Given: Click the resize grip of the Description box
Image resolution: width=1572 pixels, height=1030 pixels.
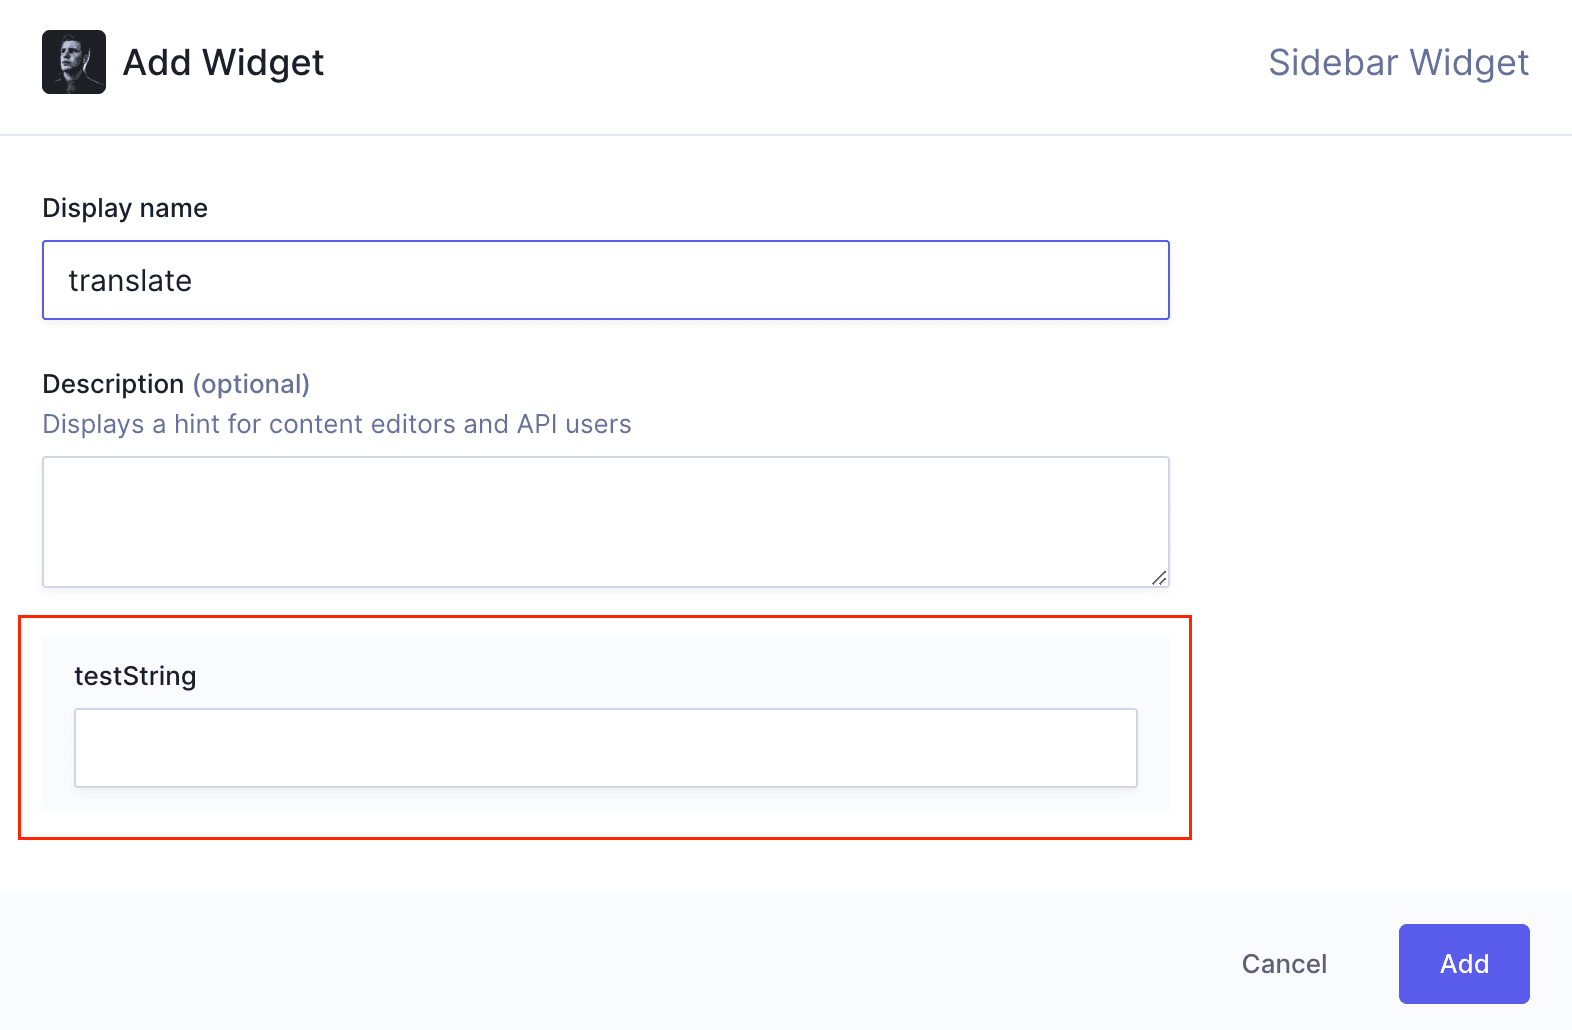Looking at the screenshot, I should point(1160,577).
